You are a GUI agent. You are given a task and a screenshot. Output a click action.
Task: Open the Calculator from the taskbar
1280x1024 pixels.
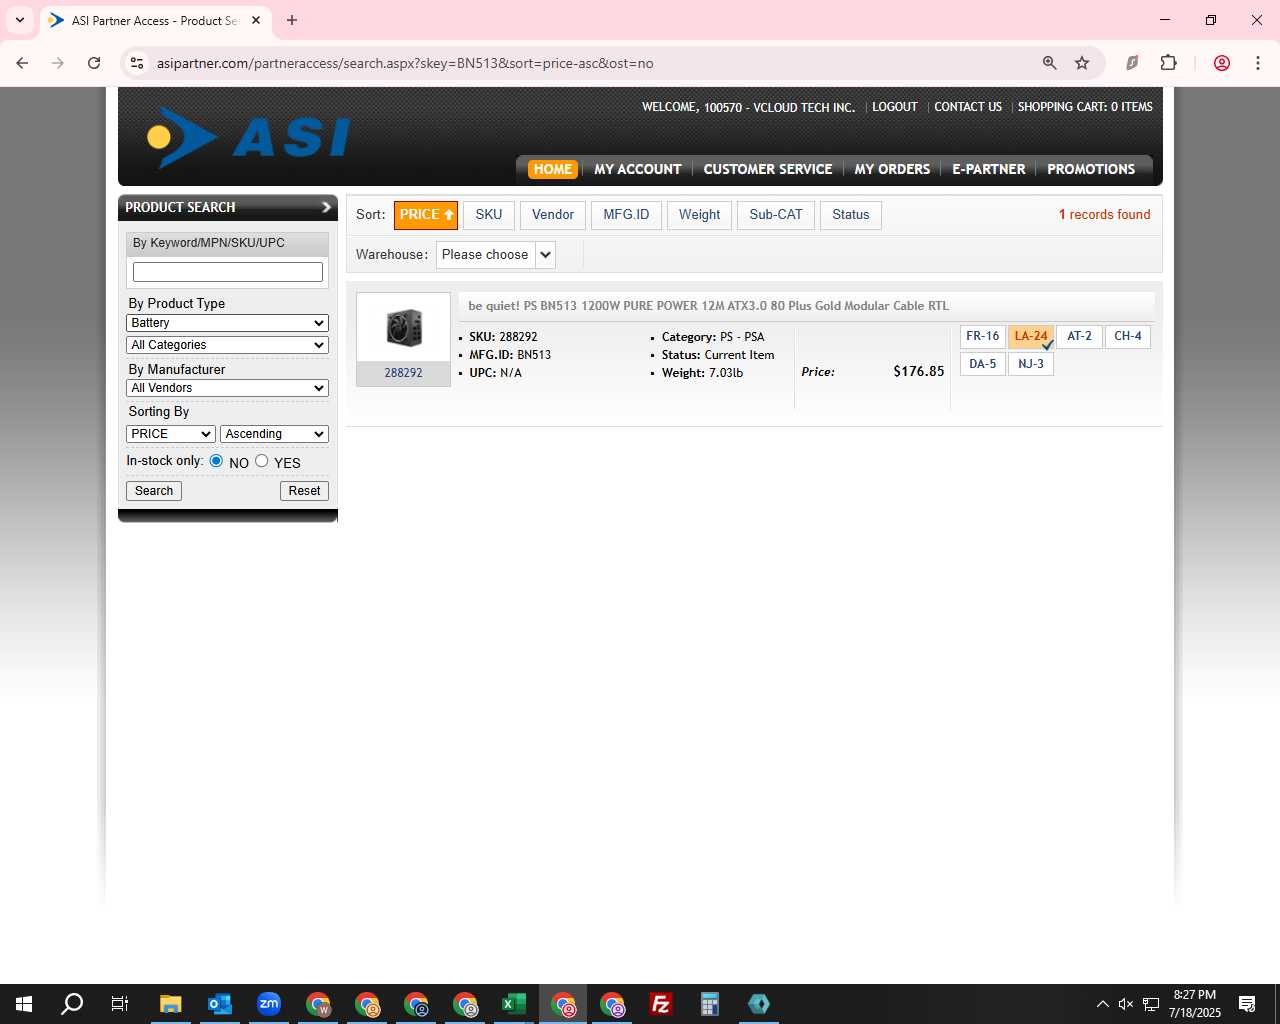(x=709, y=1004)
